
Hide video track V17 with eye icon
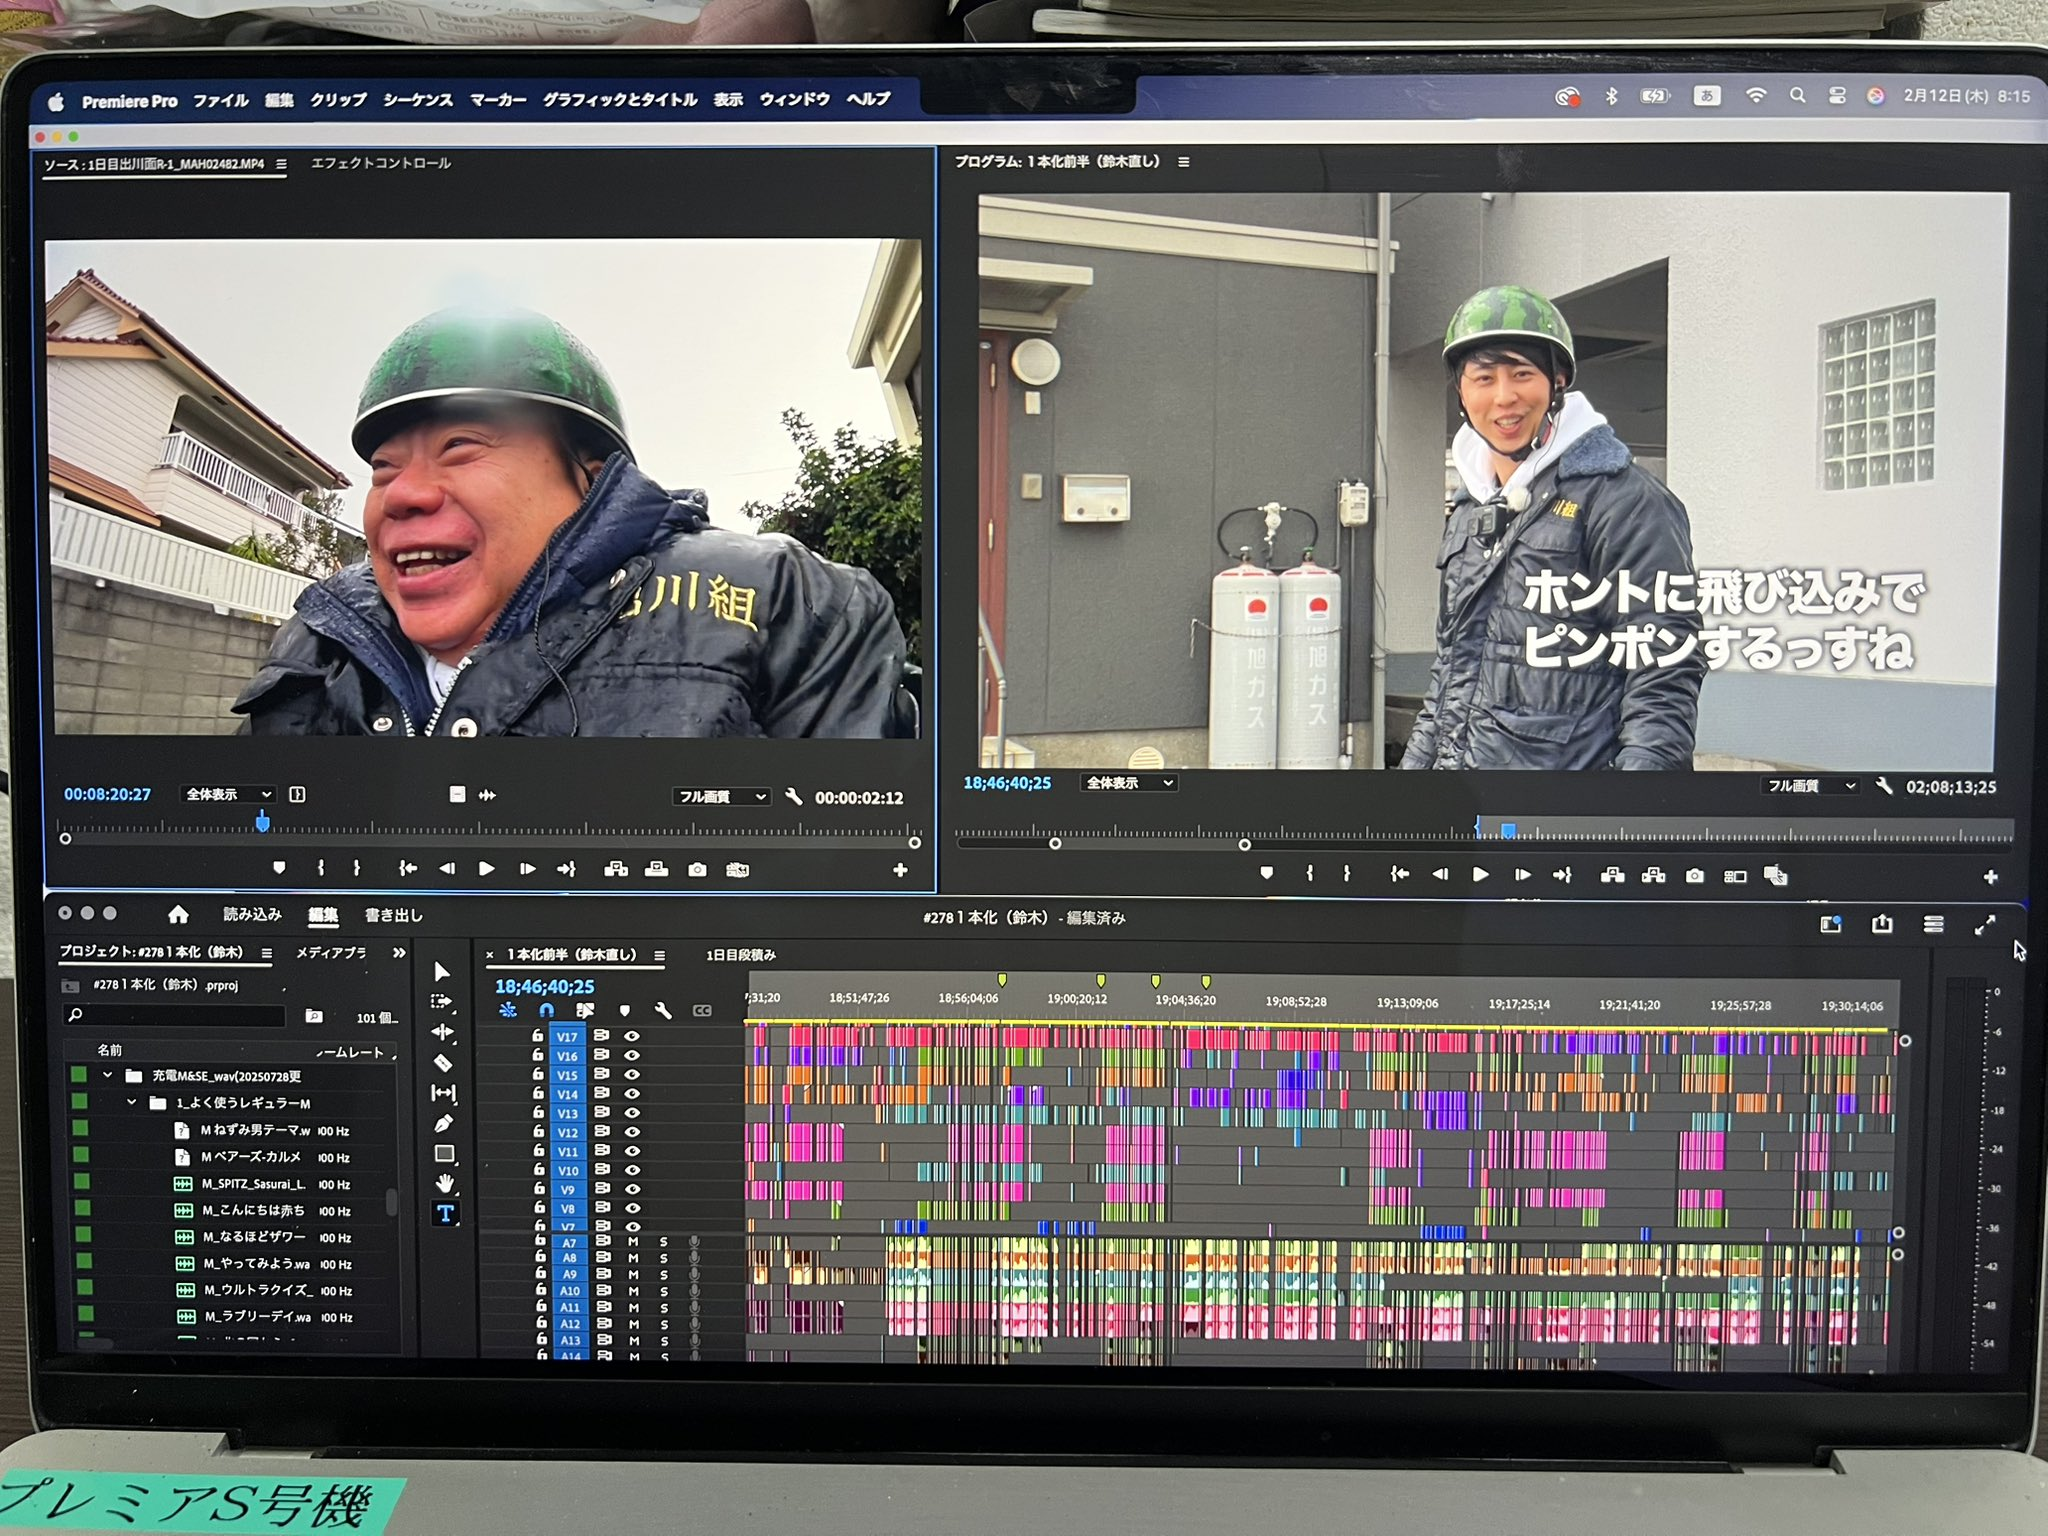pyautogui.click(x=632, y=1036)
